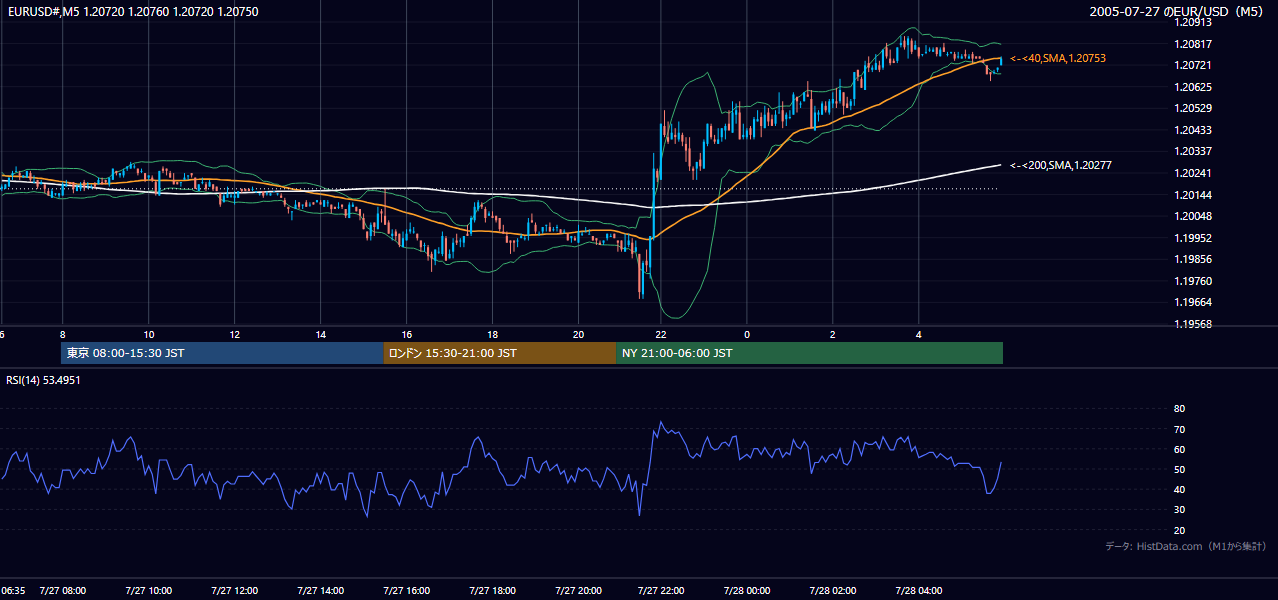This screenshot has height=600, width=1278.
Task: Click RSI axis level 40
Action: click(1180, 490)
